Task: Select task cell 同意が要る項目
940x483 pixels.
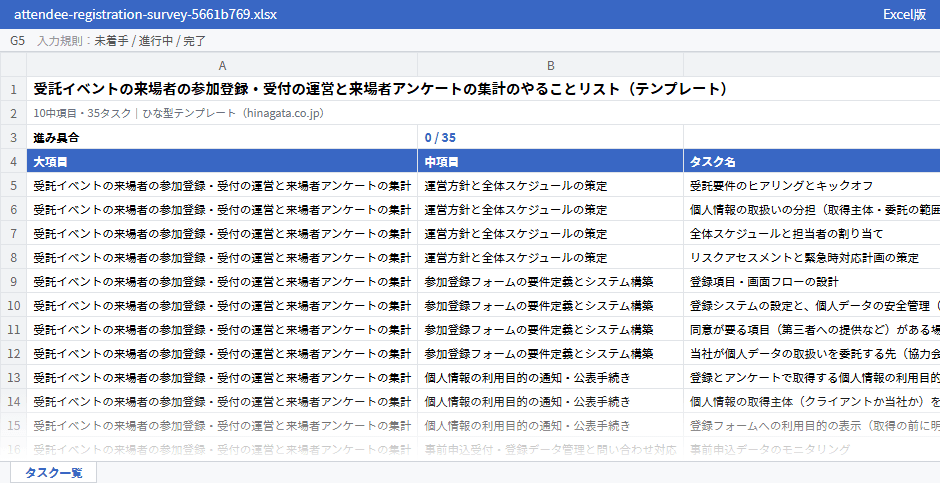Action: click(x=812, y=329)
